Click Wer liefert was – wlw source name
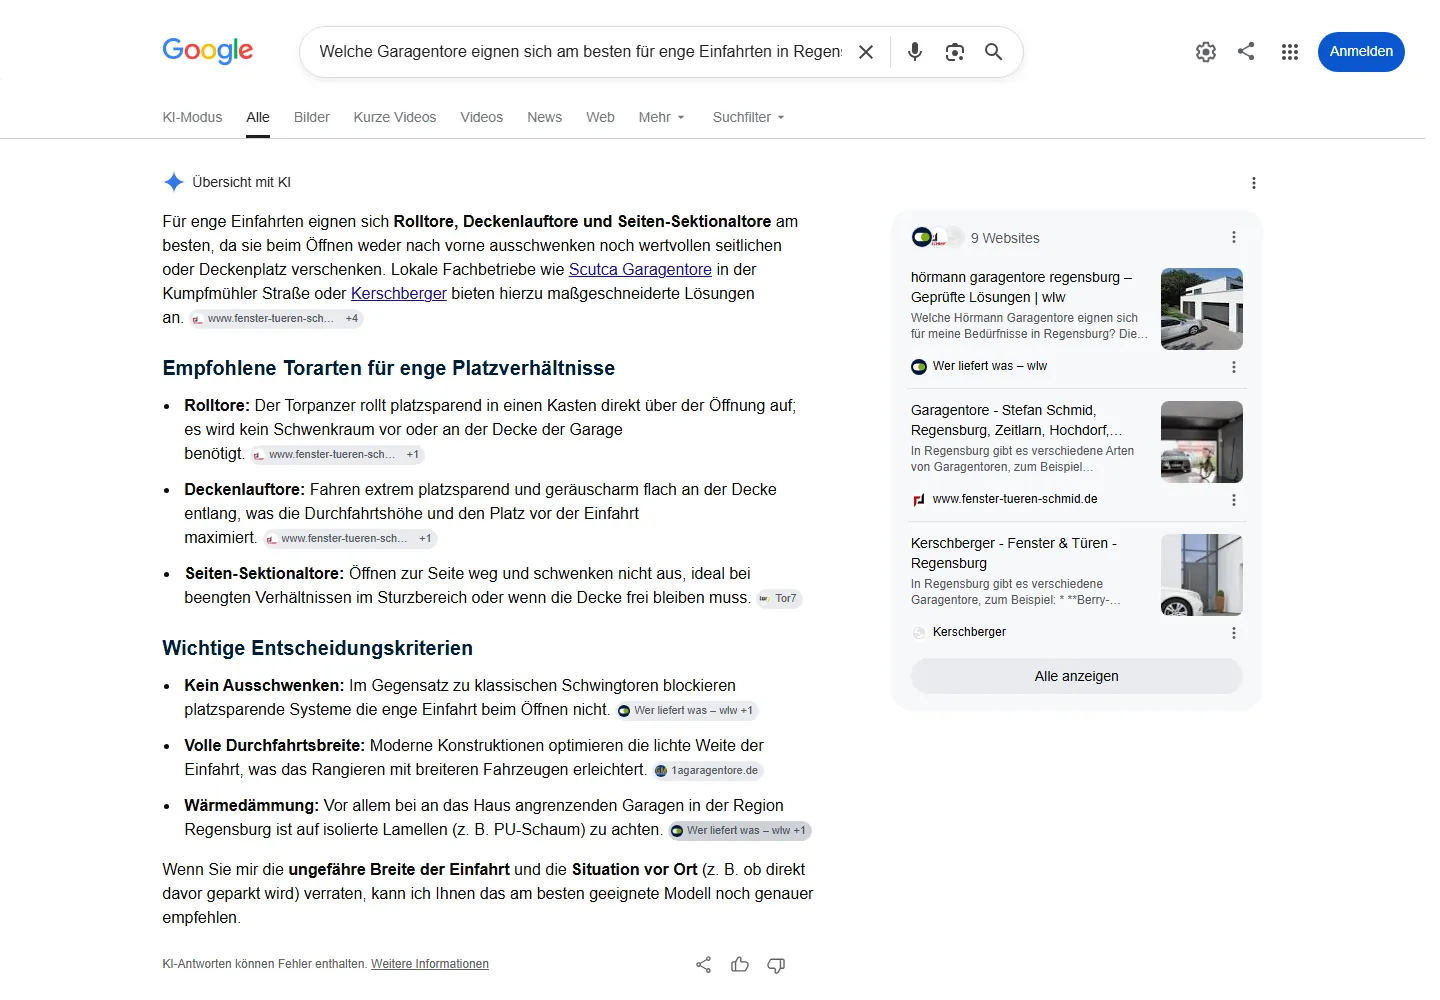Screen dimensions: 1440x1000 click(x=990, y=366)
